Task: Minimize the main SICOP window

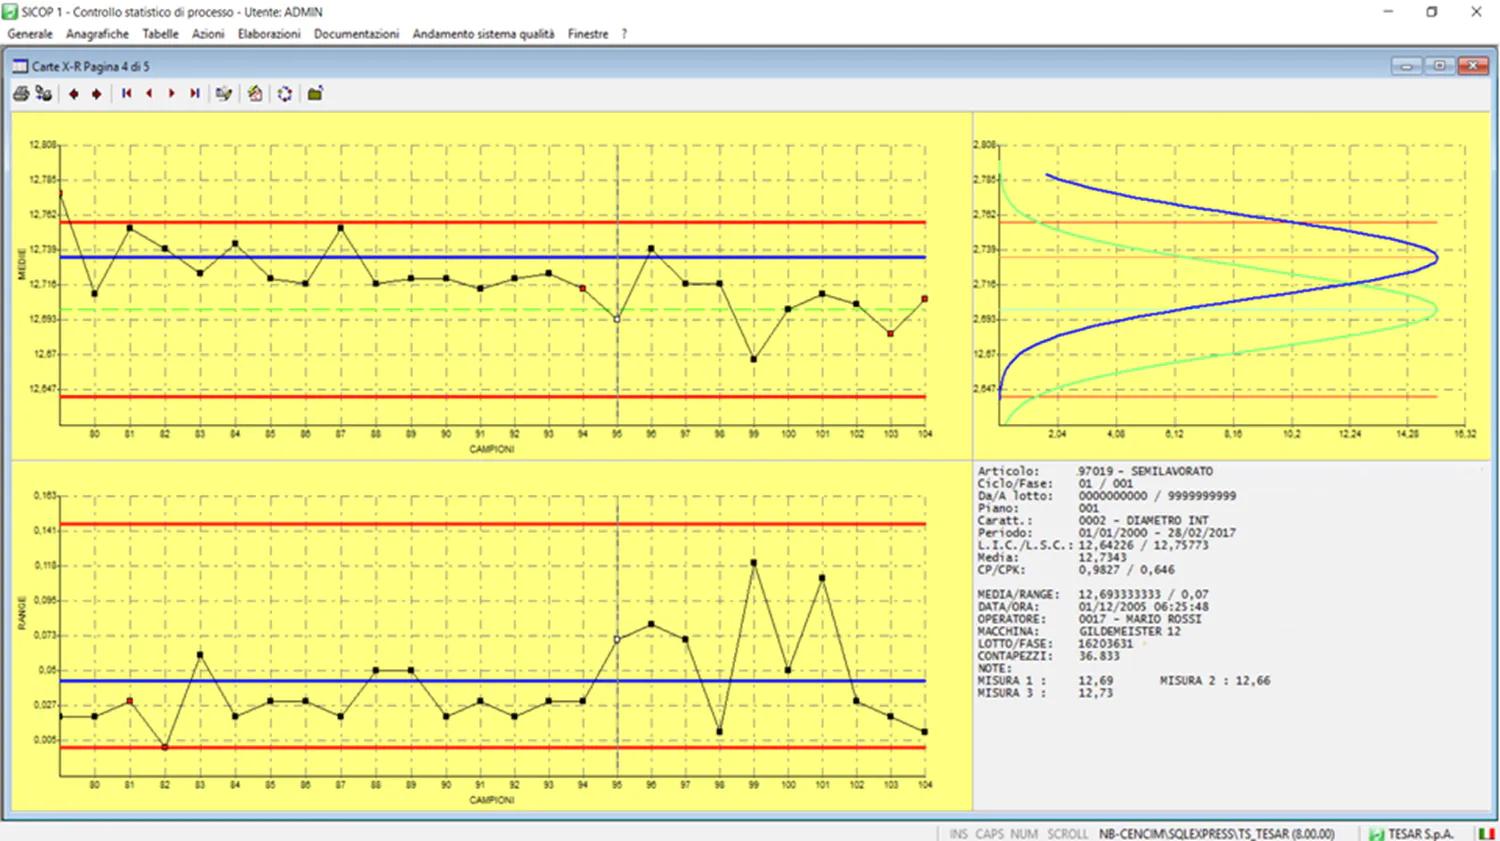Action: 1388,12
